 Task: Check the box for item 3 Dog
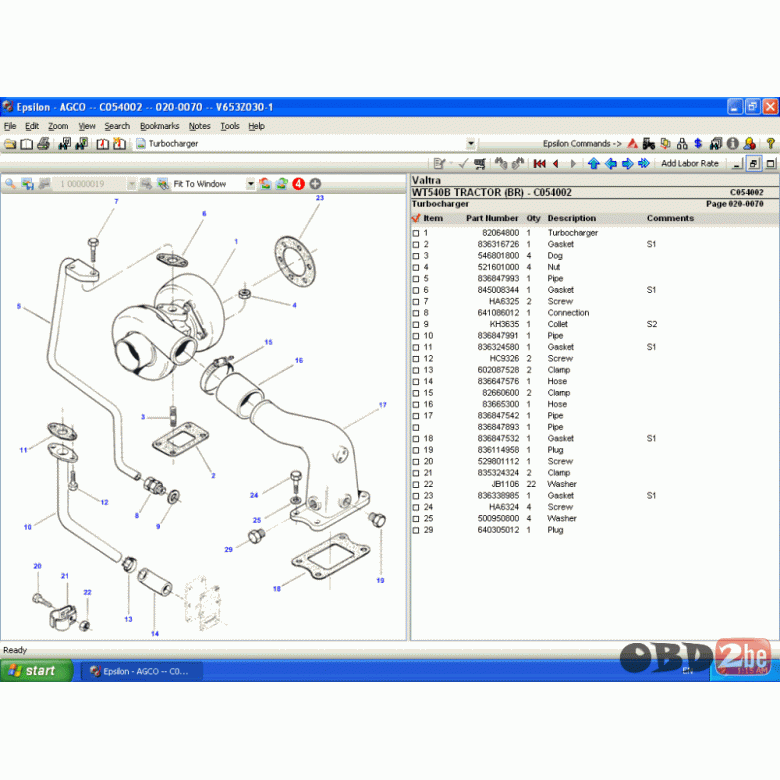coord(416,256)
